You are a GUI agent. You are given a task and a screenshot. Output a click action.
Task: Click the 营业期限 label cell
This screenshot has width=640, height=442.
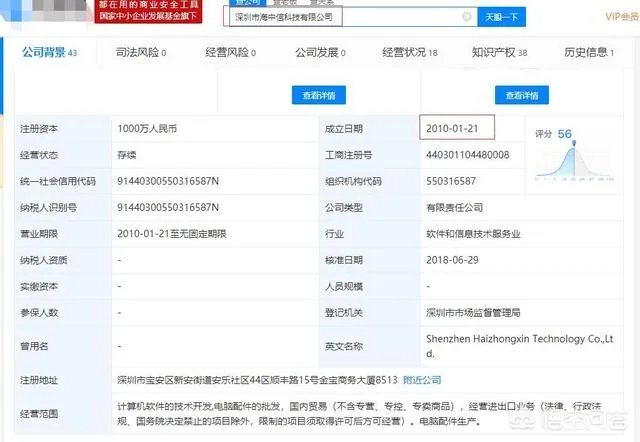coord(63,234)
